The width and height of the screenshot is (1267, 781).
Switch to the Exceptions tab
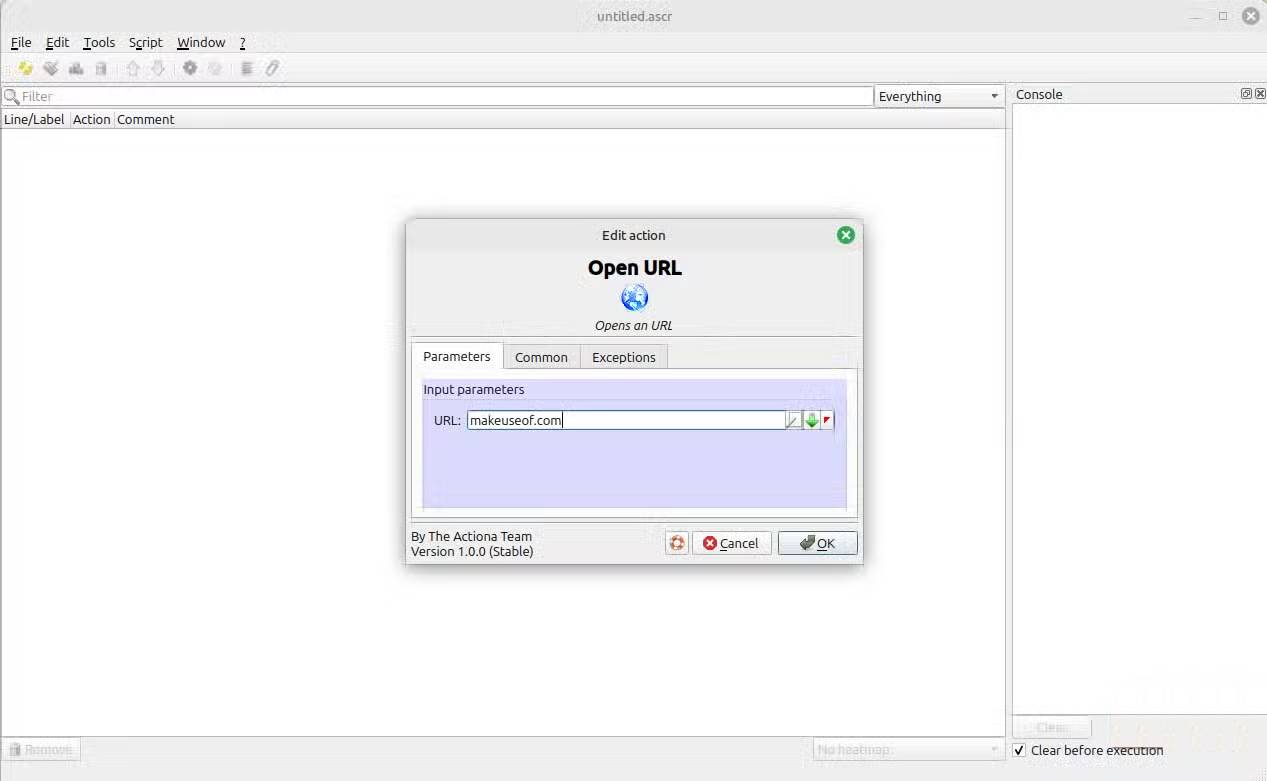[x=624, y=357]
